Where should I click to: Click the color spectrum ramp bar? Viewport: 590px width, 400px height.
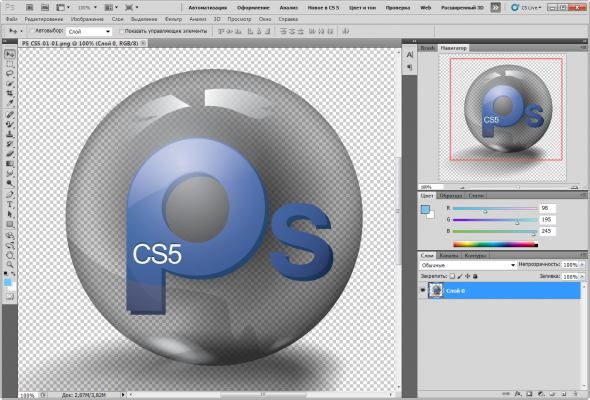(496, 245)
